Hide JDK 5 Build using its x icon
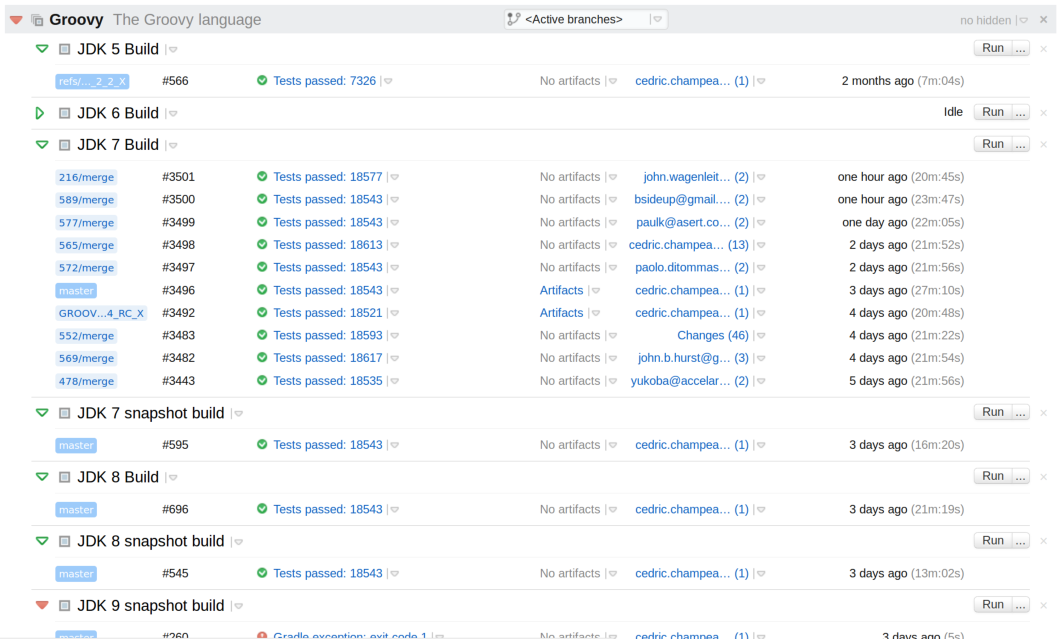 [1044, 49]
